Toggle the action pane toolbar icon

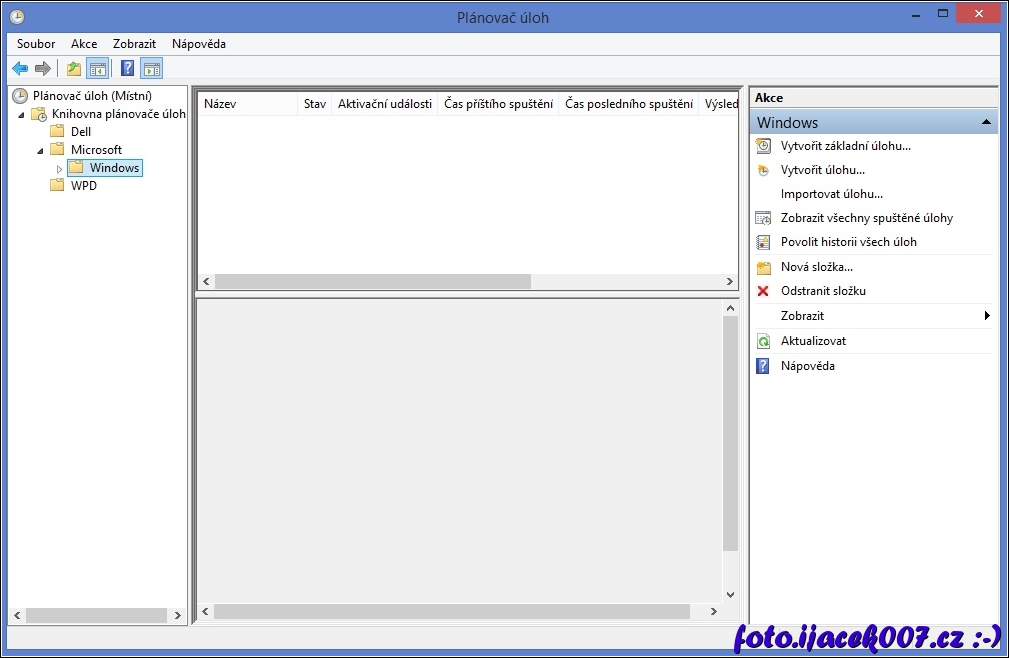151,68
